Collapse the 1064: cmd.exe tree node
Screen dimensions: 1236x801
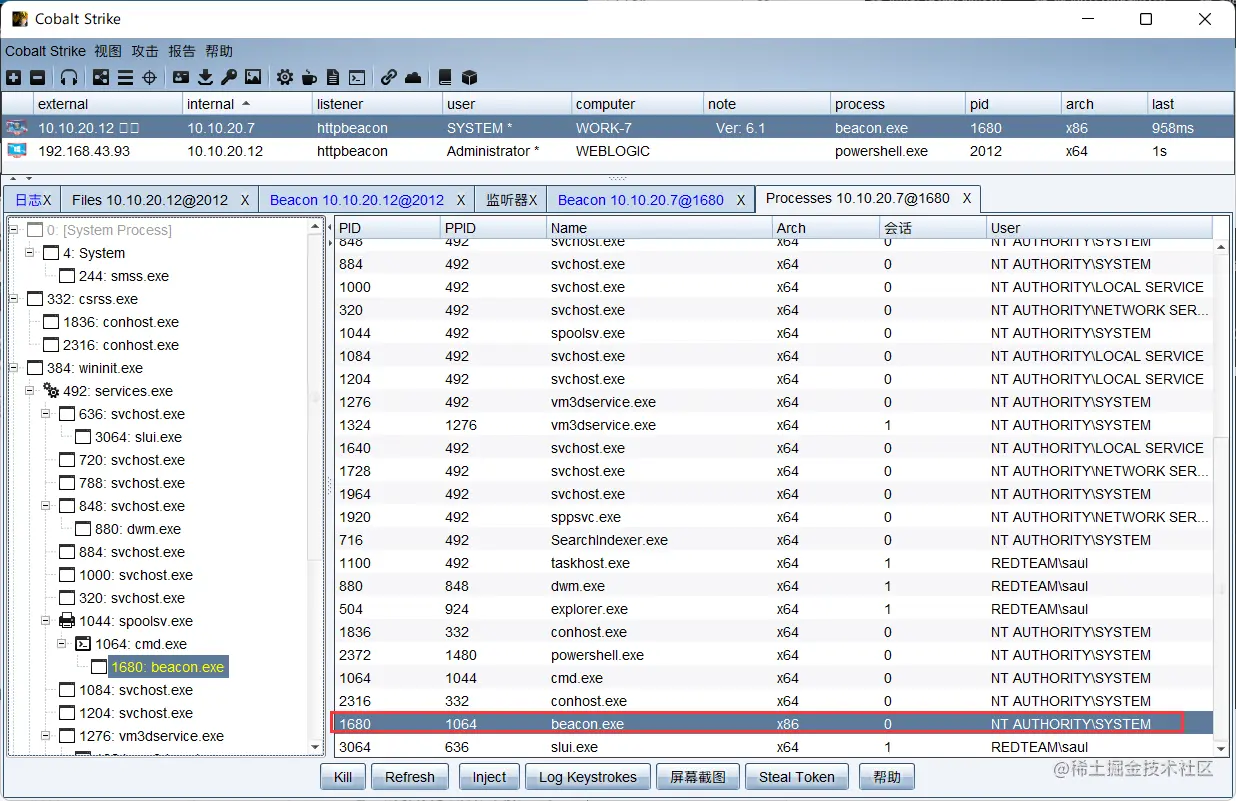[62, 644]
